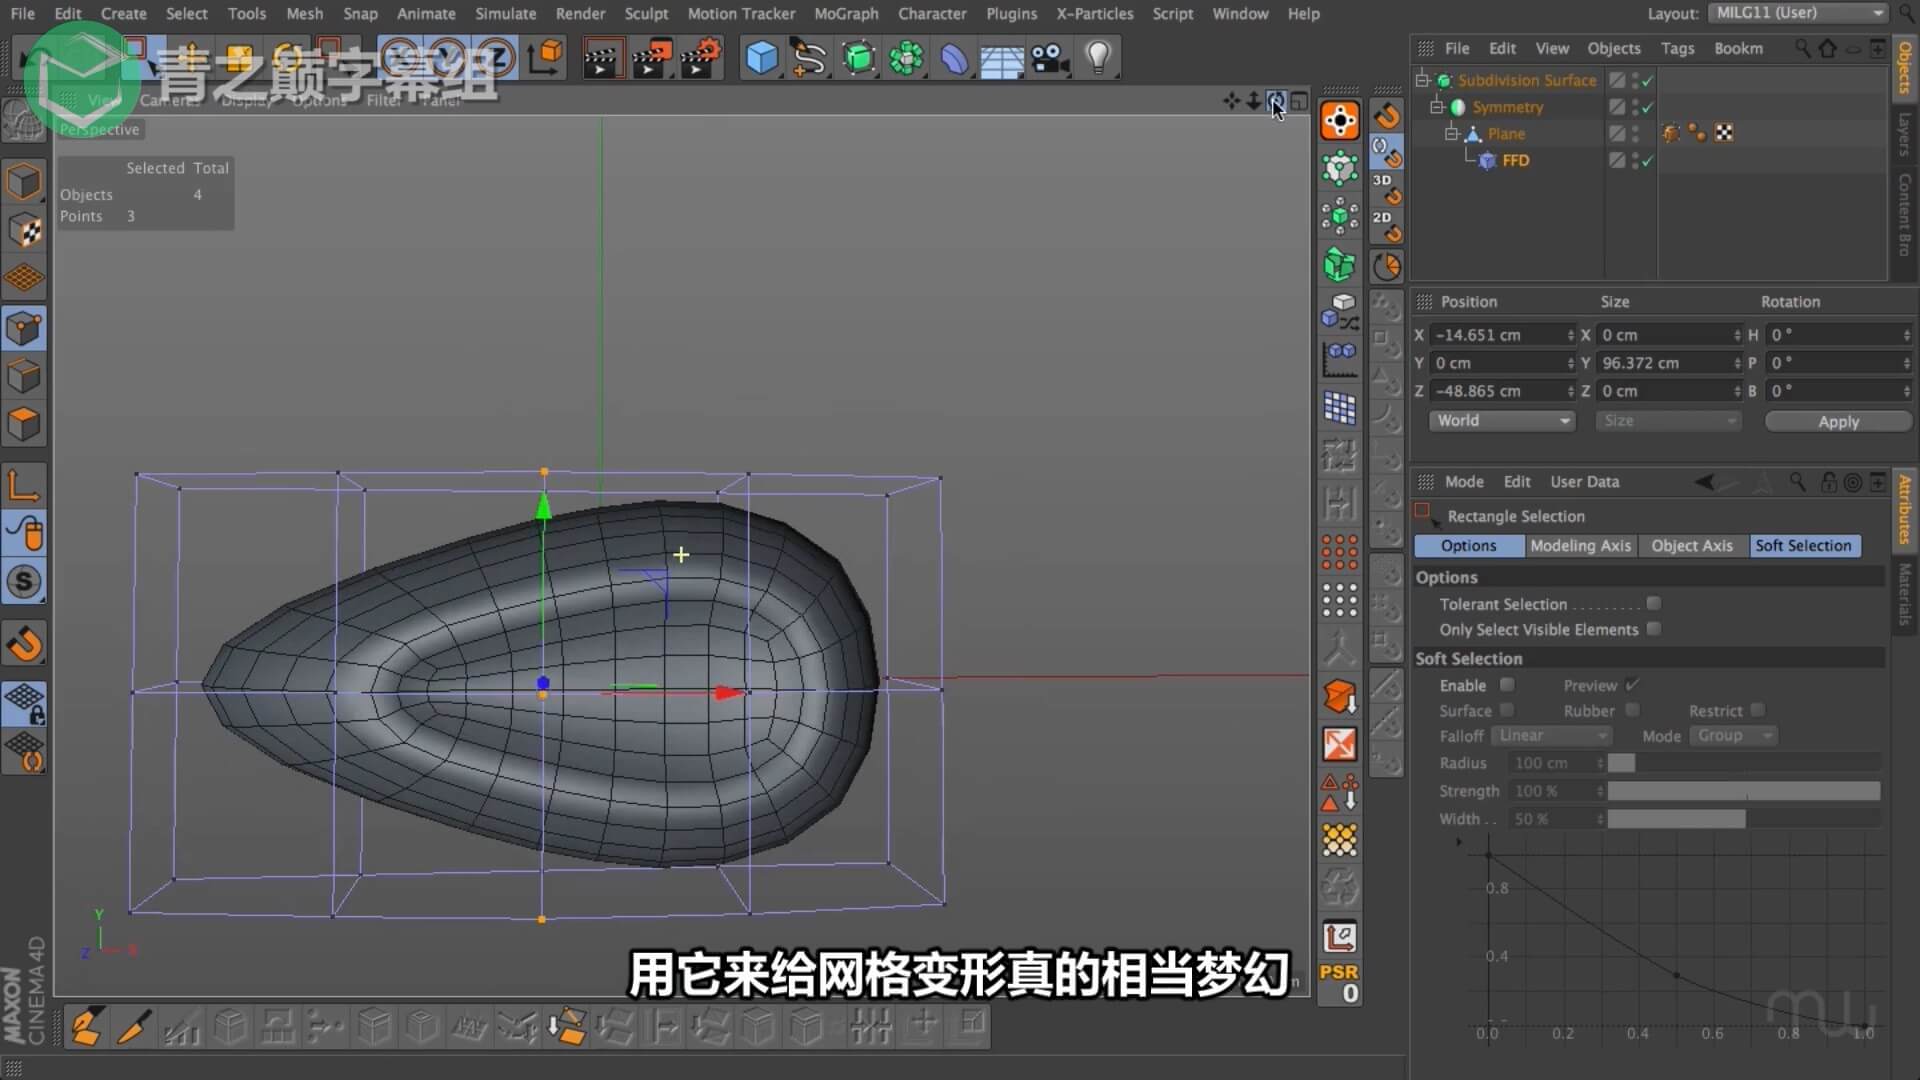This screenshot has height=1080, width=1920.
Task: Toggle Only Select Visible Elements checkbox
Action: coord(1653,629)
